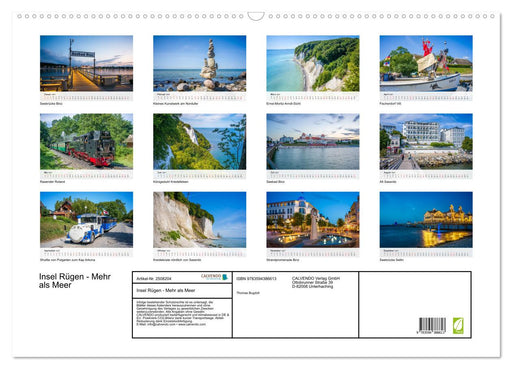Viewport: 512px width, 369px height.
Task: Select the stacked stones artwork photo
Action: point(200,63)
